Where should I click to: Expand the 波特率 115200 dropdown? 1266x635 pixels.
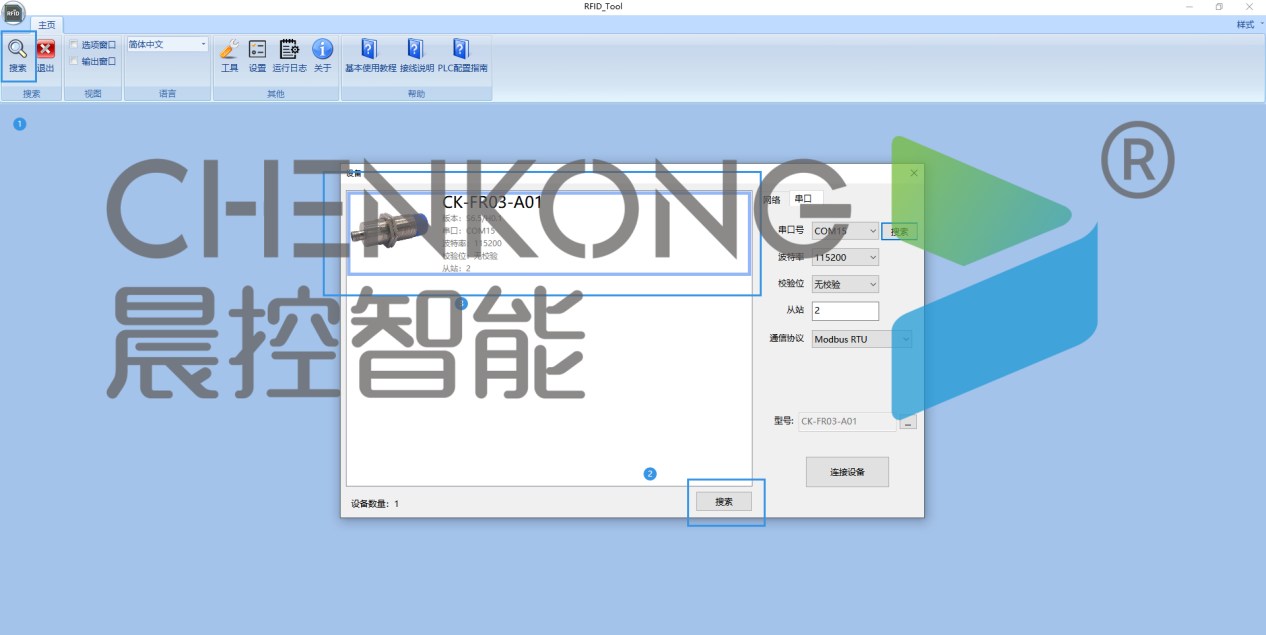coord(845,258)
